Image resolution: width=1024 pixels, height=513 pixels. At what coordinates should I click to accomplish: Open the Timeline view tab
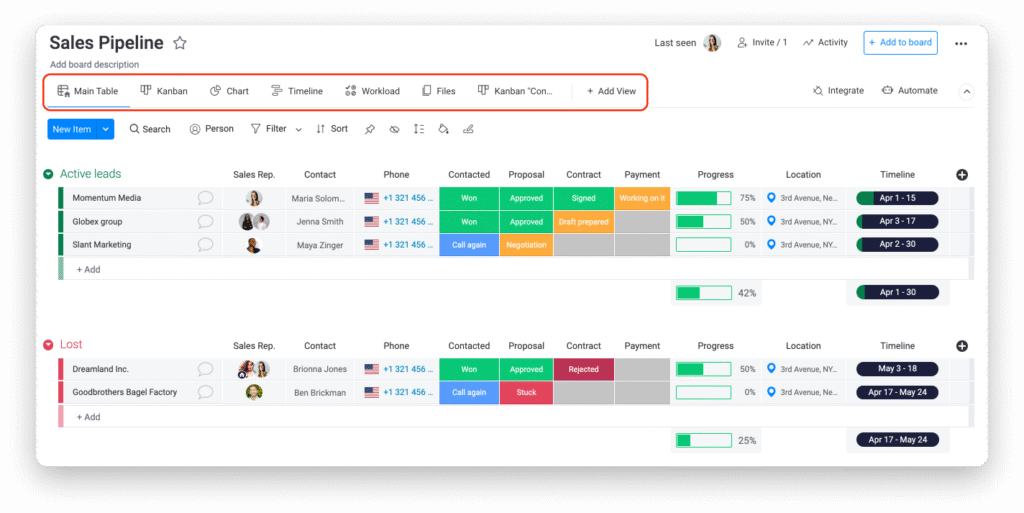pyautogui.click(x=297, y=91)
